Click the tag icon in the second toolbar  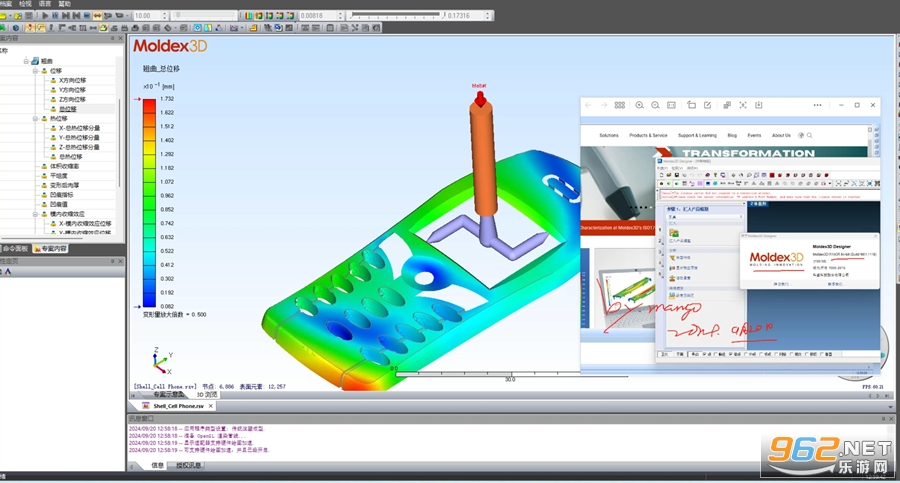point(168,28)
